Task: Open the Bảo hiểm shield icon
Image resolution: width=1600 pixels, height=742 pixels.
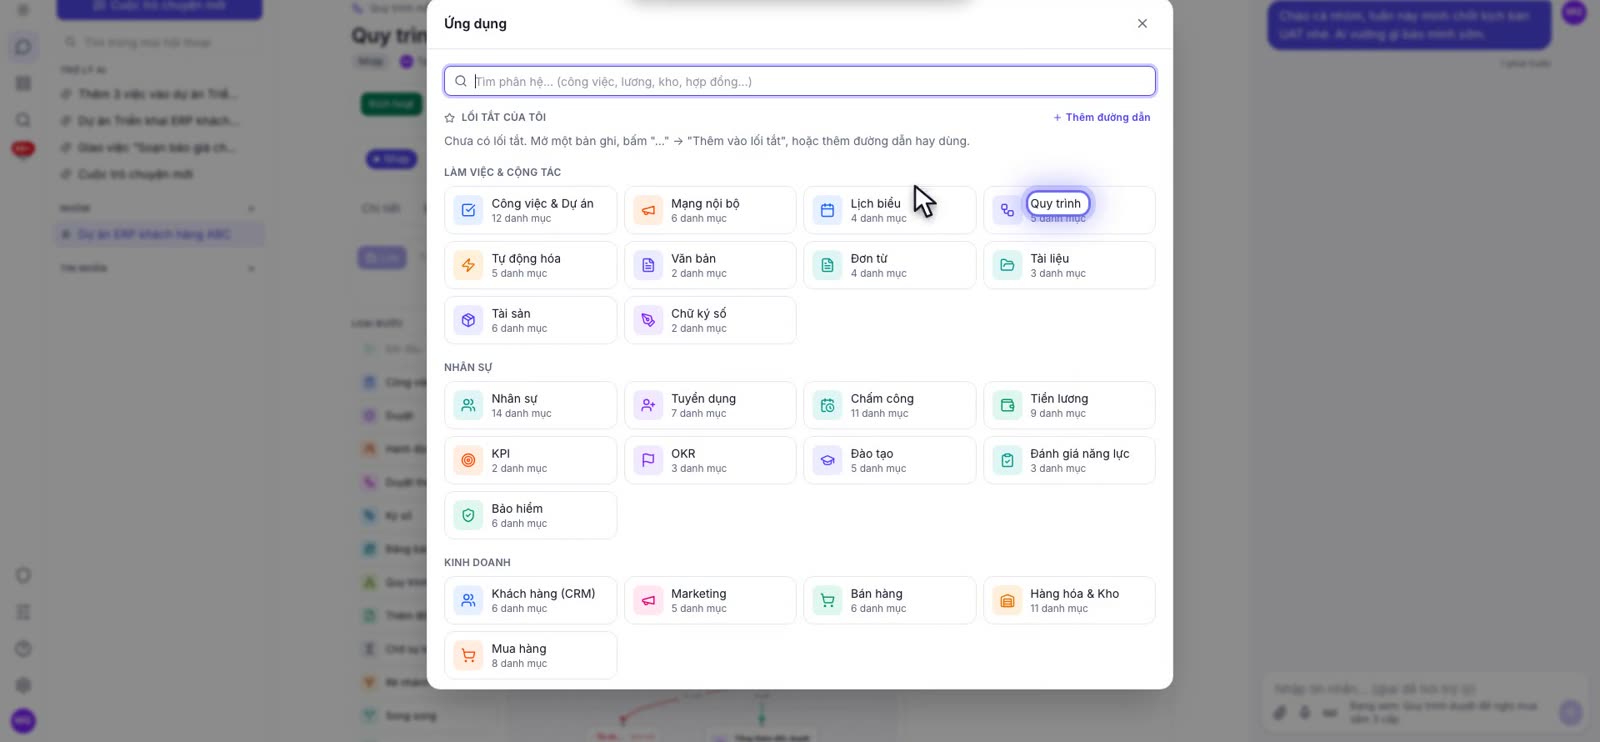Action: (468, 516)
